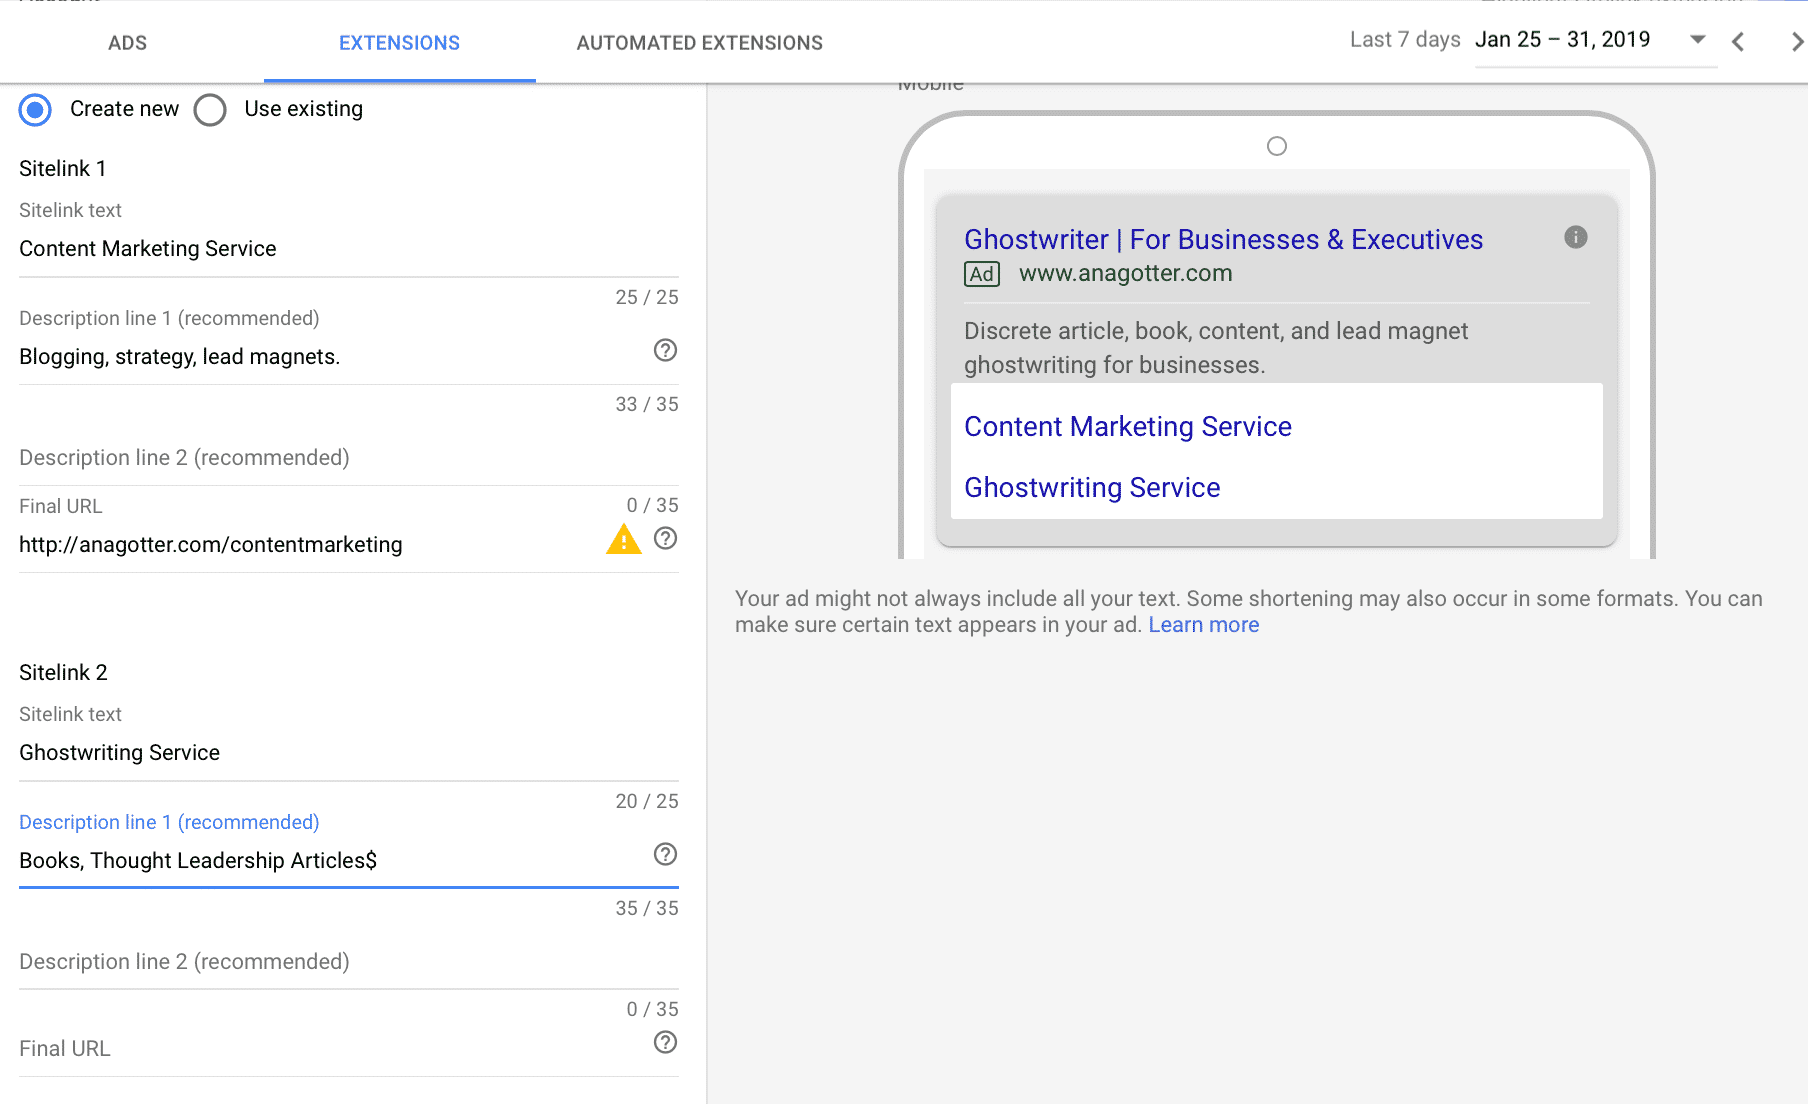The height and width of the screenshot is (1104, 1808).
Task: Click the 33 / 35 character counter
Action: coord(647,404)
